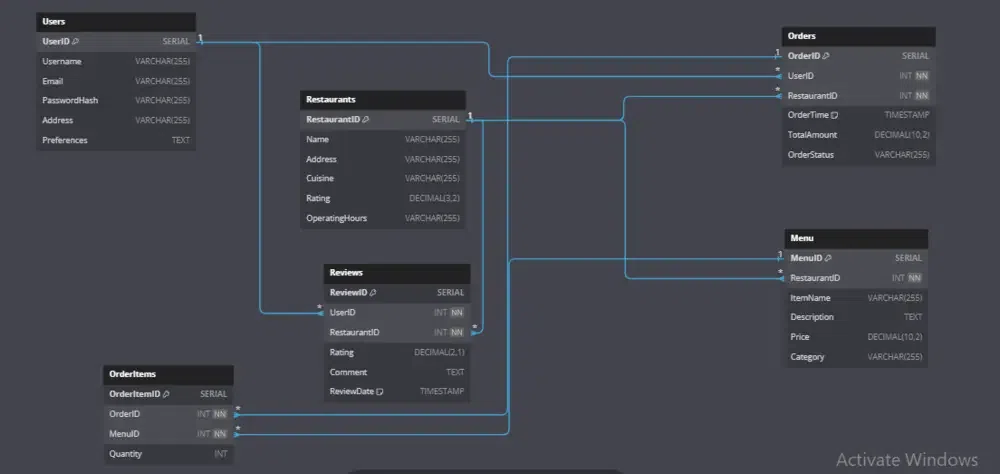The width and height of the screenshot is (1000, 474).
Task: Click the NN badge on Reviews UserID row
Action: pyautogui.click(x=457, y=313)
